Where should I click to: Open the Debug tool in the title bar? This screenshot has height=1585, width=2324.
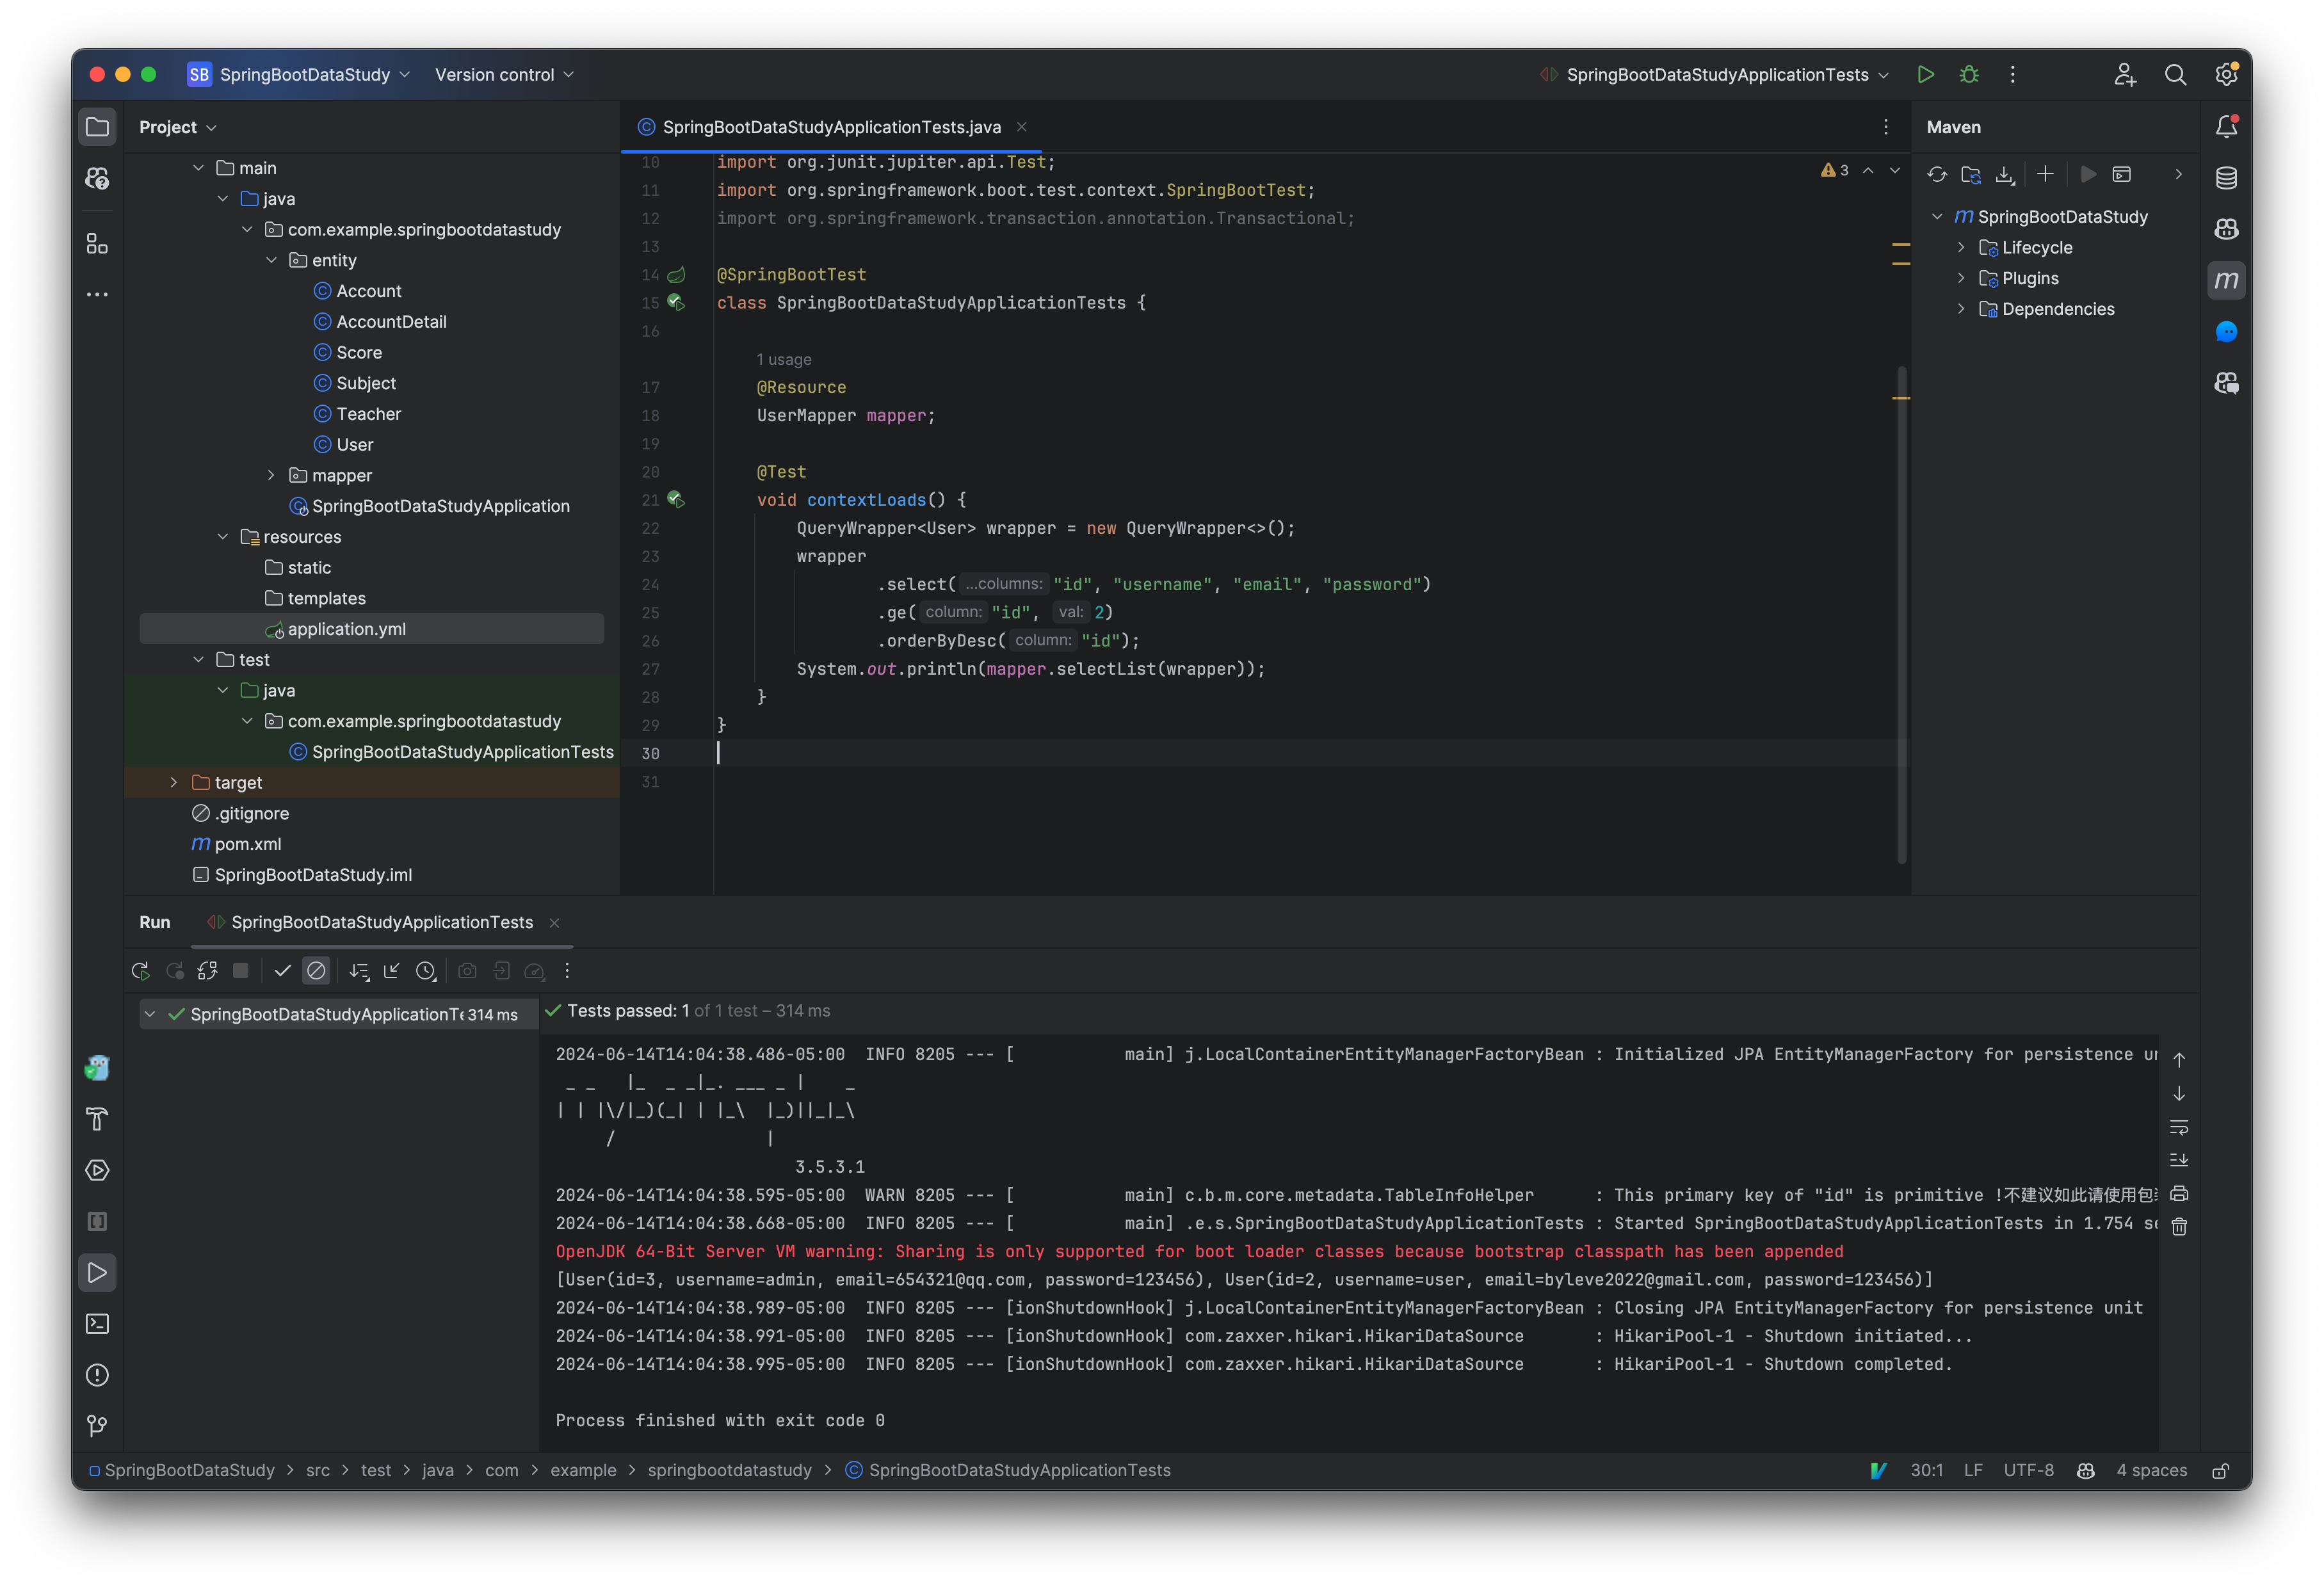pos(1969,74)
